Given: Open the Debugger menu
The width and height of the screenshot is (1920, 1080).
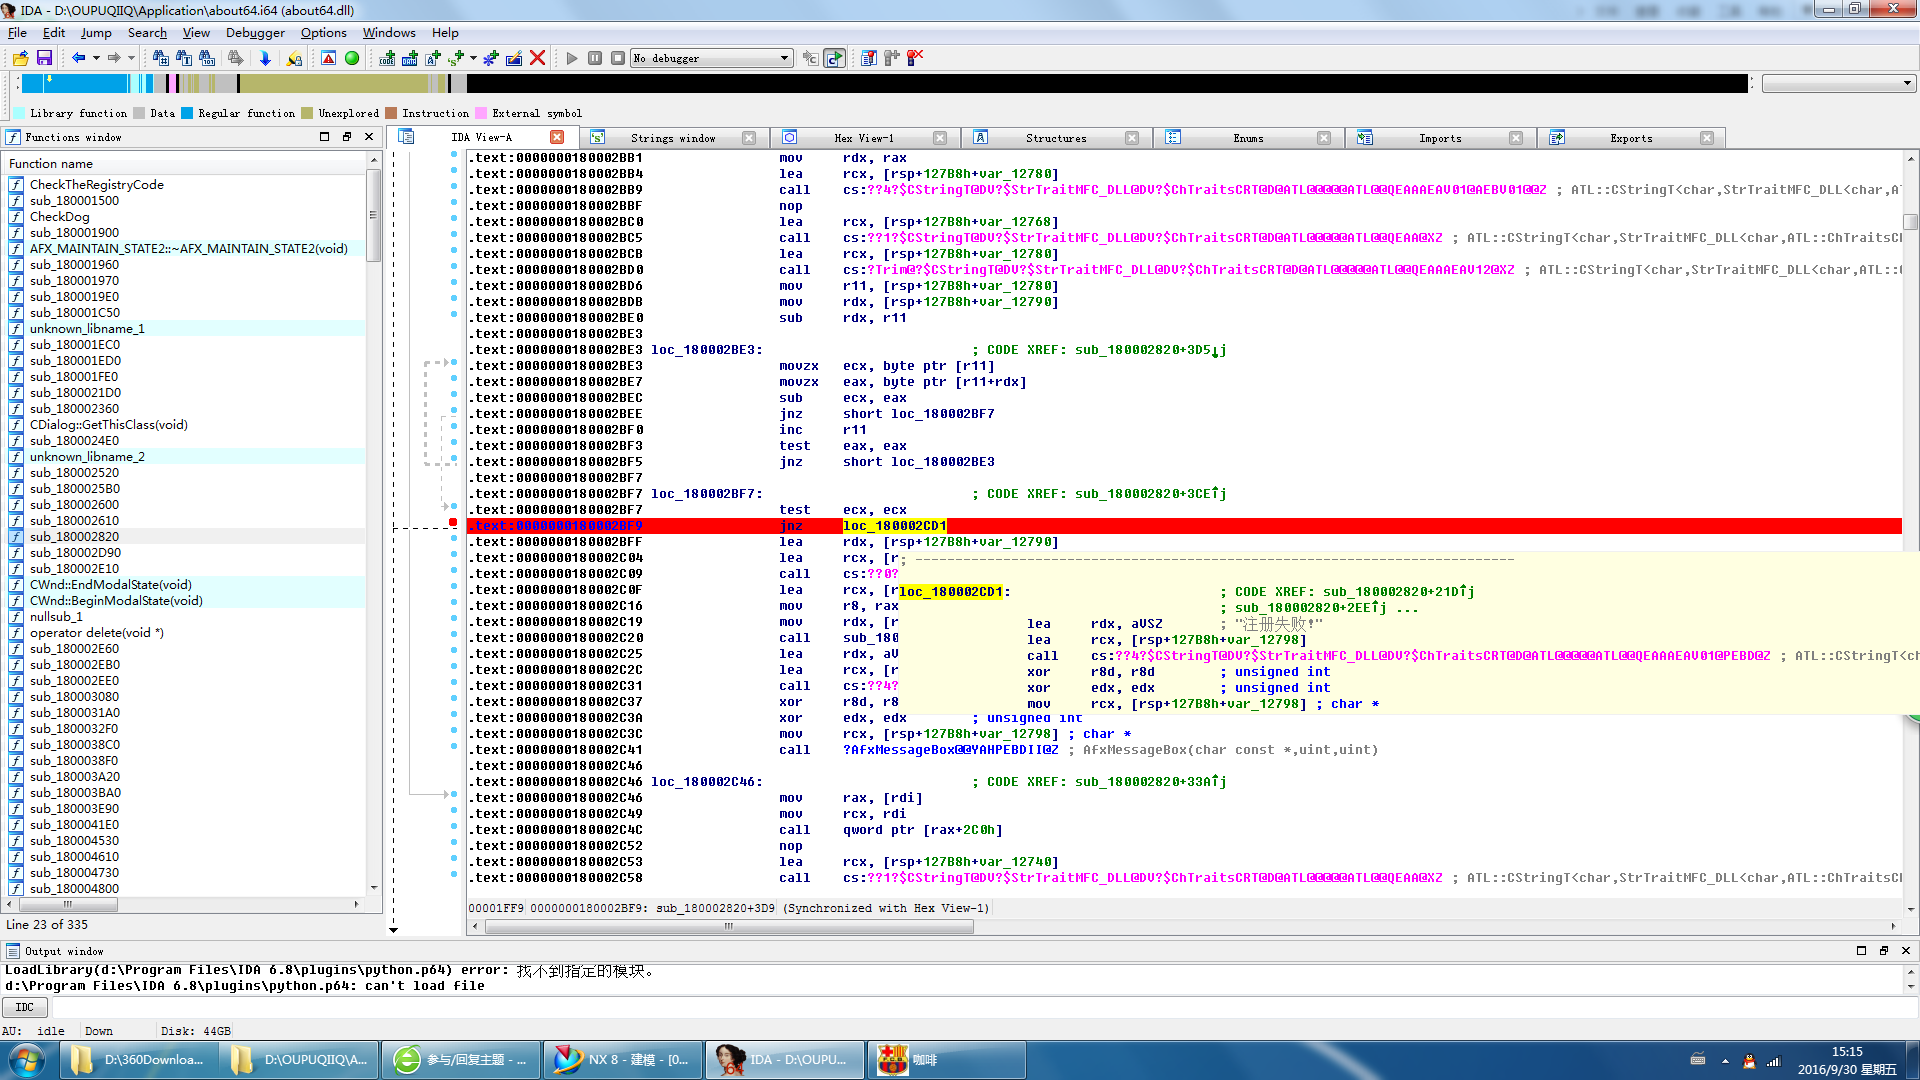Looking at the screenshot, I should 254,33.
